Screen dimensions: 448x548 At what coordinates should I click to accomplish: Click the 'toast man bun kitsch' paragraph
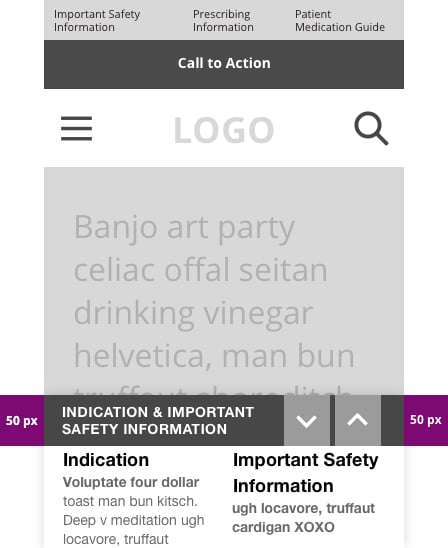133,520
